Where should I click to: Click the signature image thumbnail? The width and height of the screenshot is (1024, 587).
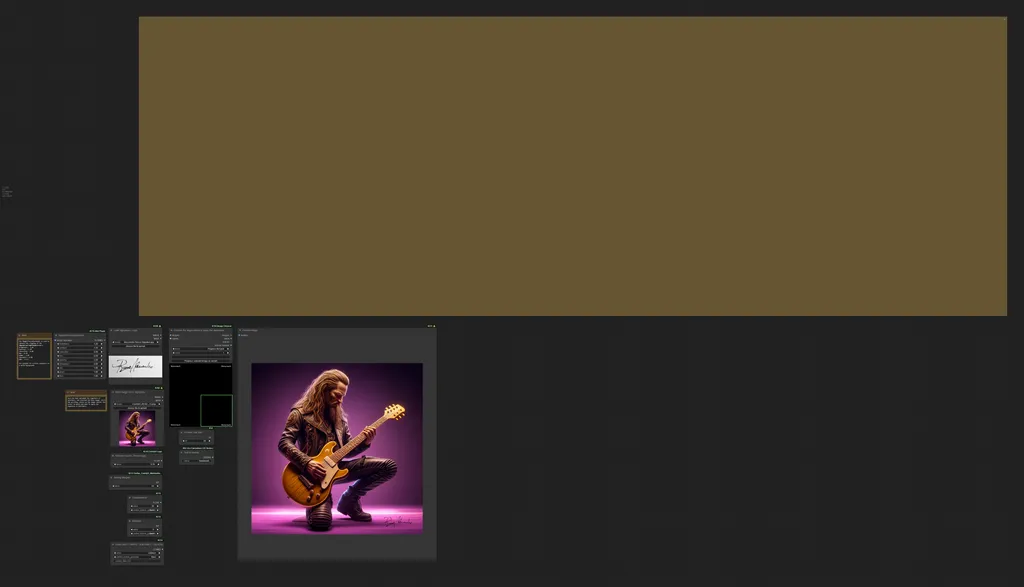pos(135,366)
